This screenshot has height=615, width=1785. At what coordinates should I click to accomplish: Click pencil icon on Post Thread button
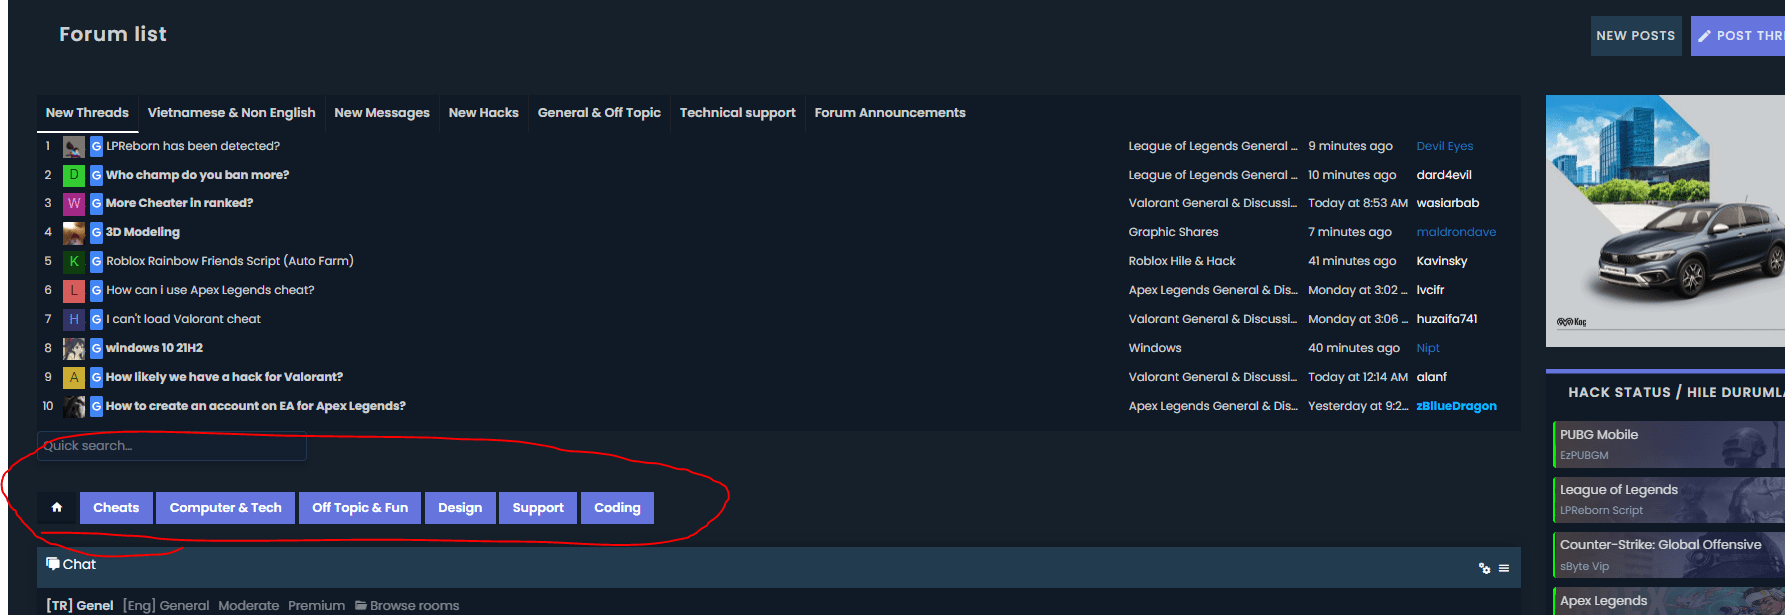click(1705, 36)
